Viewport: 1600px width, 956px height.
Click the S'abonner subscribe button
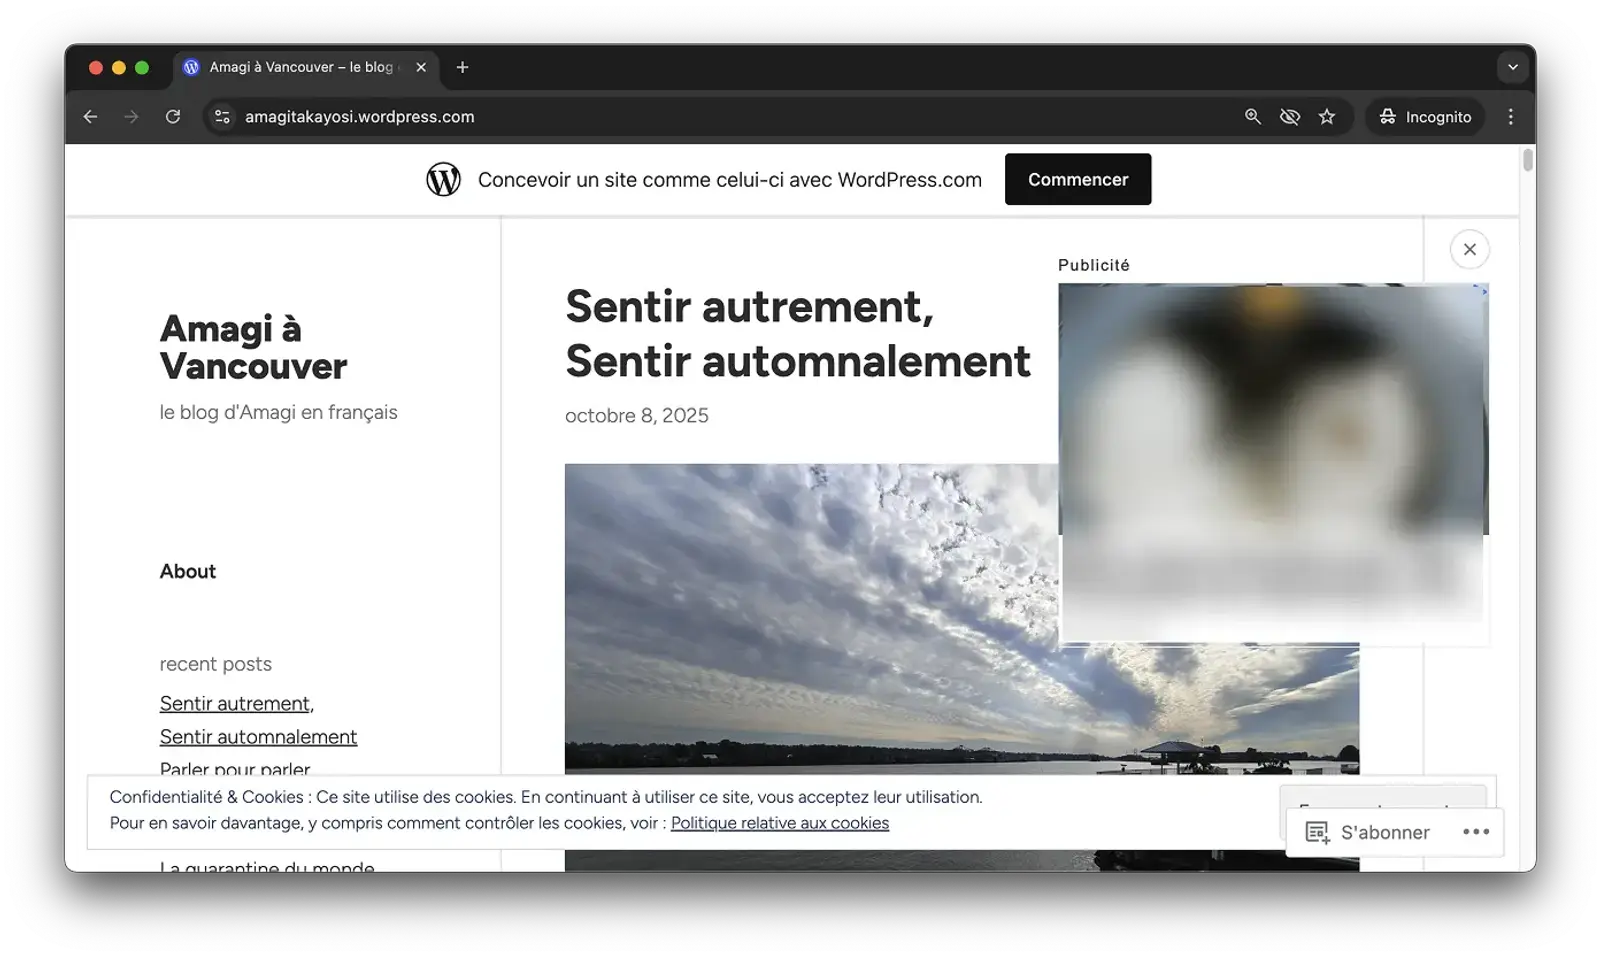[x=1368, y=832]
